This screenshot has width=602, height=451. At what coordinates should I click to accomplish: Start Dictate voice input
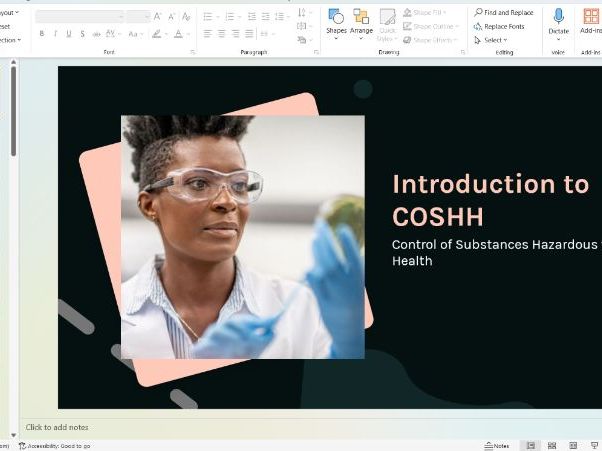(559, 25)
